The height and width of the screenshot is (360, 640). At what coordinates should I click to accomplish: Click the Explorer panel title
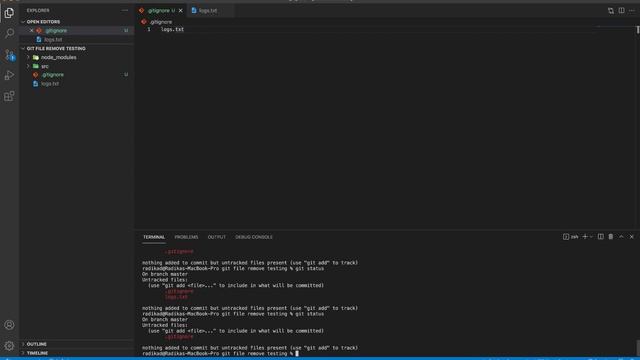38,10
